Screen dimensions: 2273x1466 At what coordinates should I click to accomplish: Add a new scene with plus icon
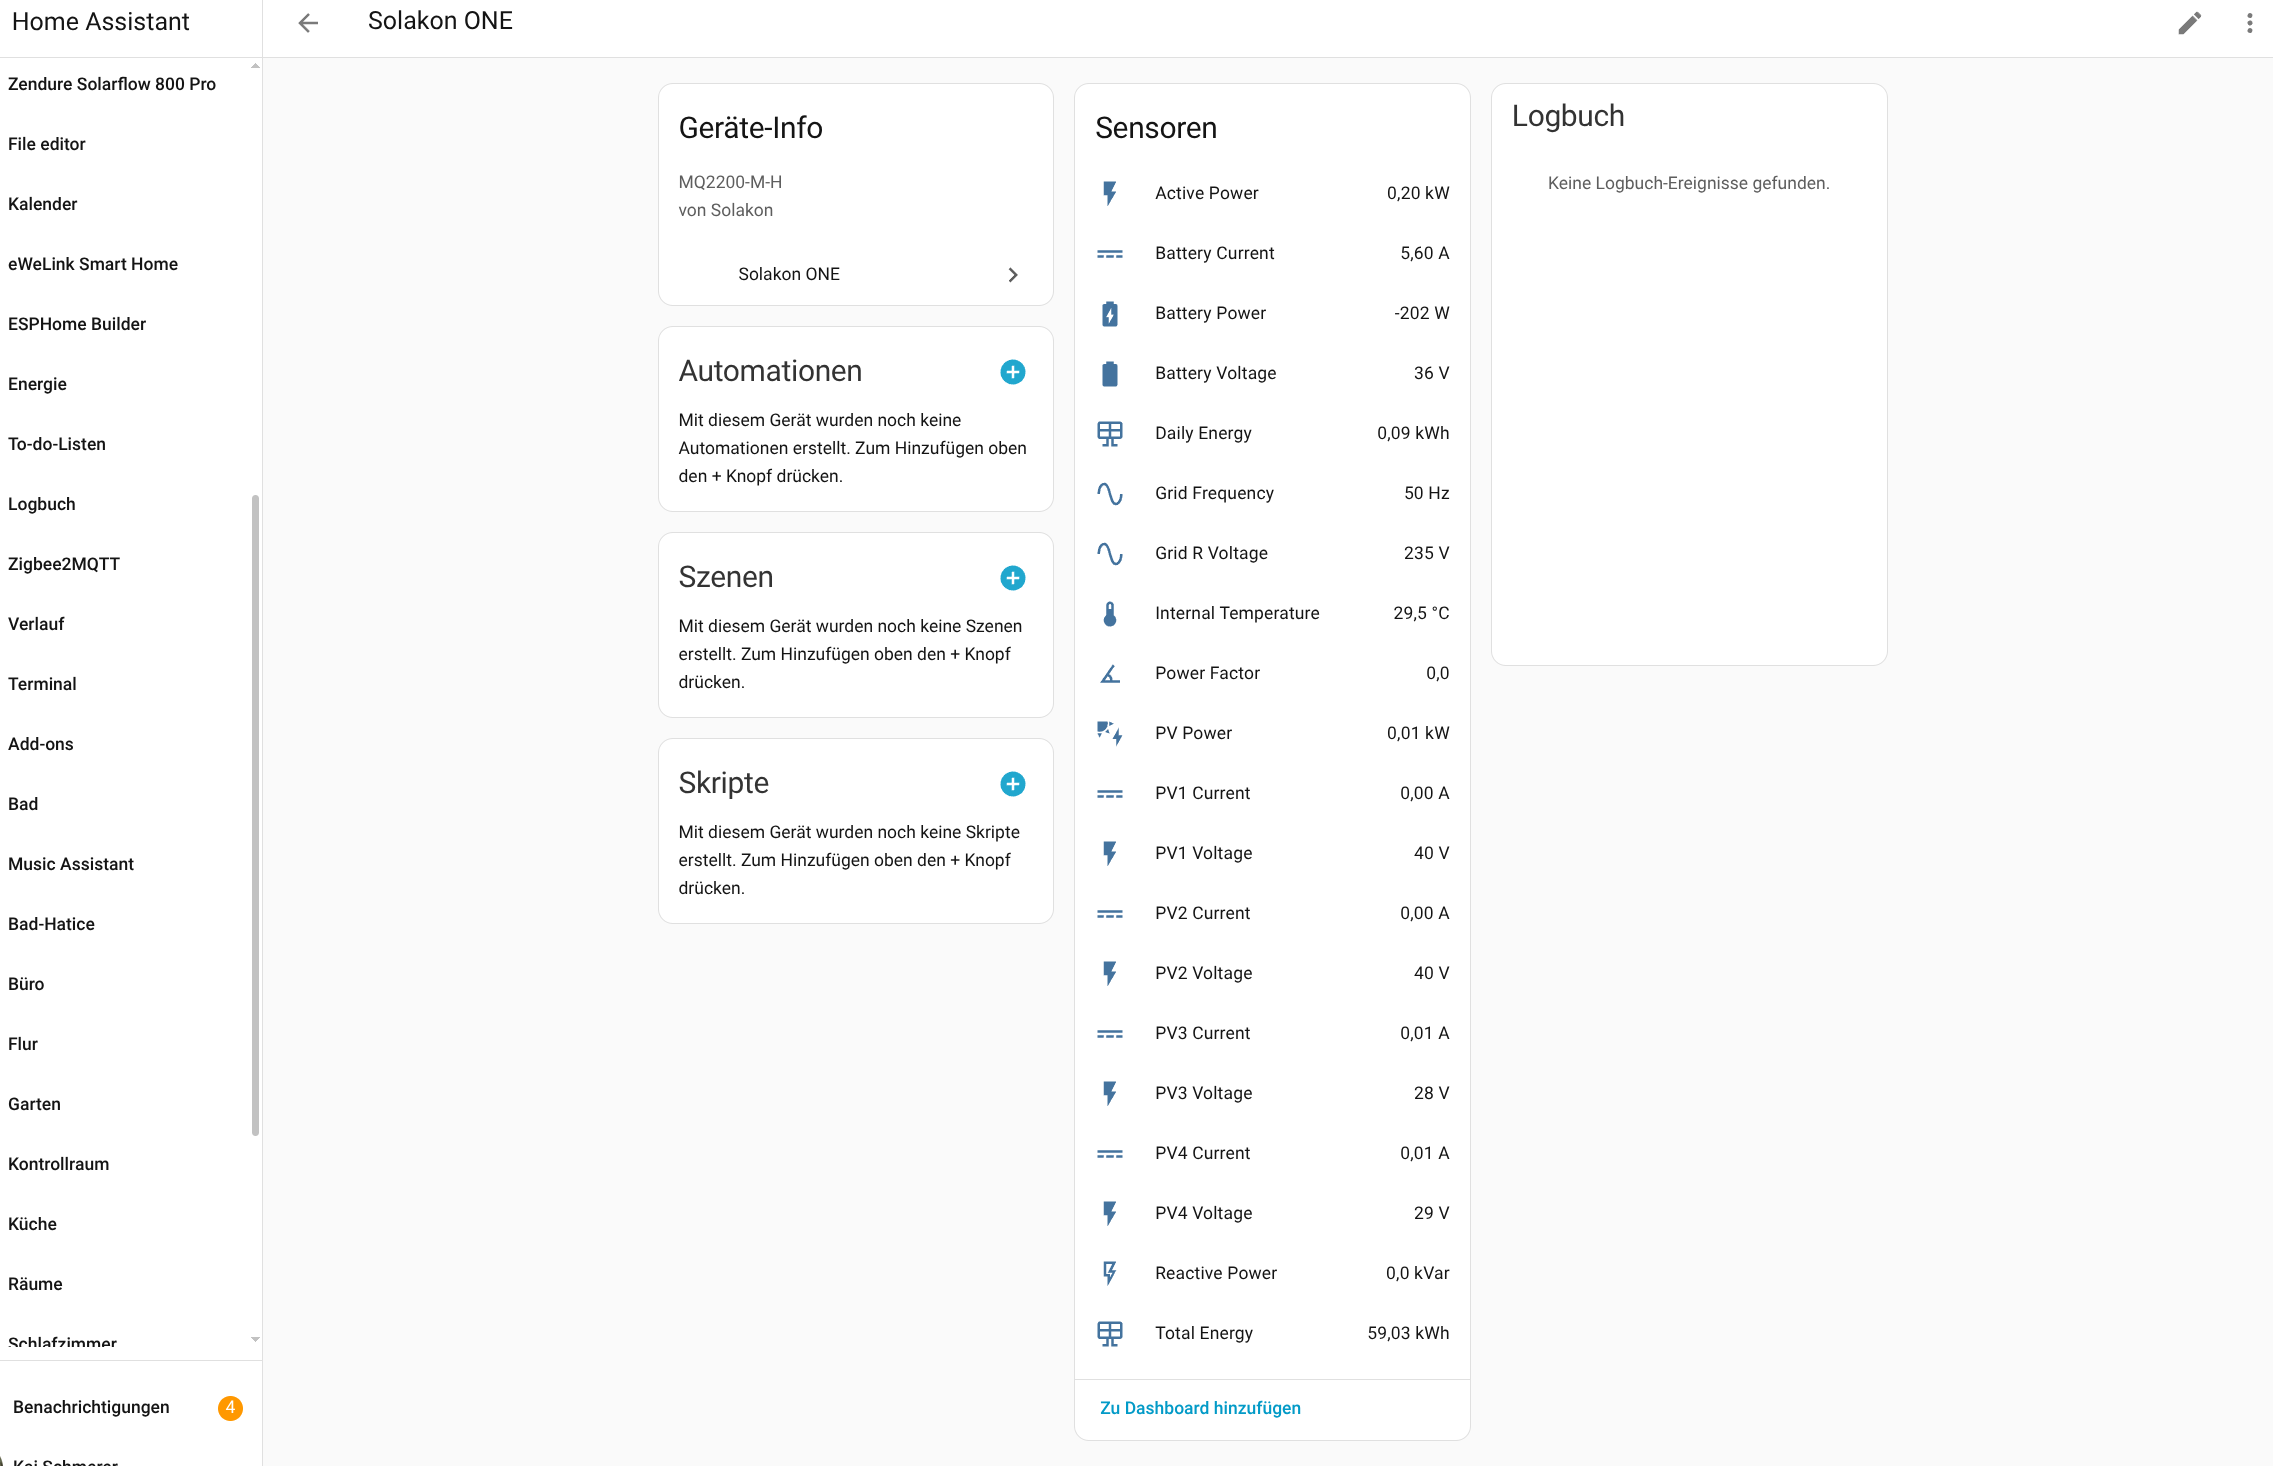tap(1013, 578)
